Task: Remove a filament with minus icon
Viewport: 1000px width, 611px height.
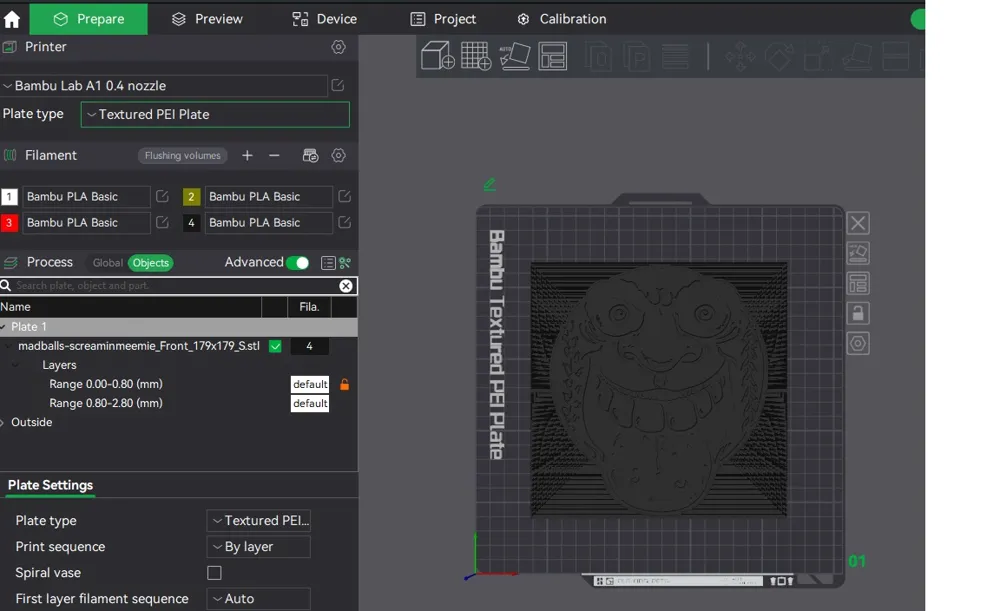Action: pos(274,156)
